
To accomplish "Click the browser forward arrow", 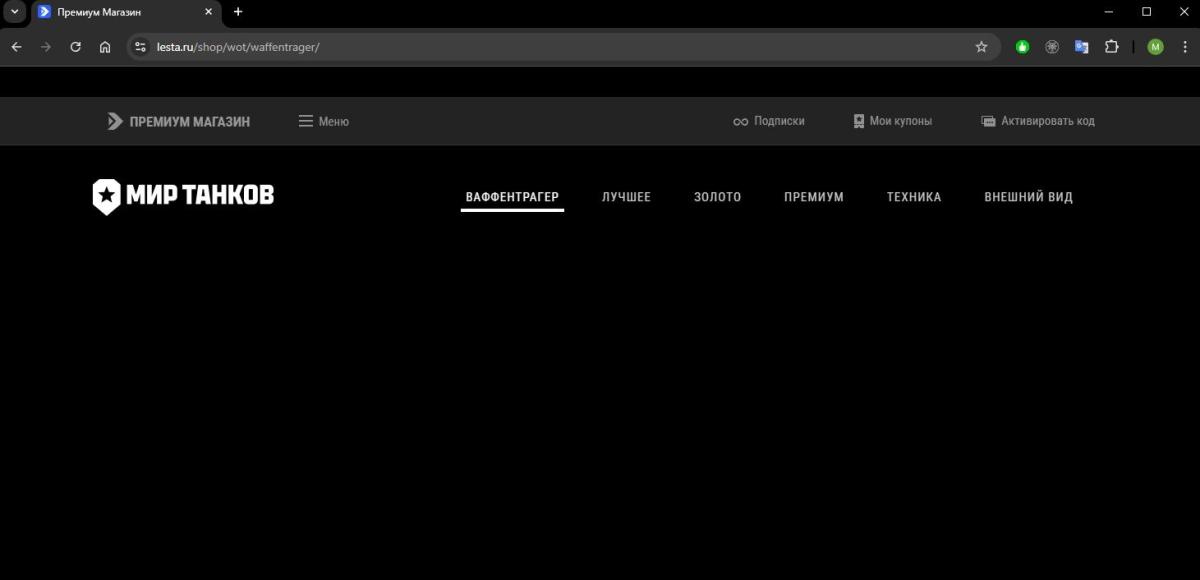I will pos(45,47).
